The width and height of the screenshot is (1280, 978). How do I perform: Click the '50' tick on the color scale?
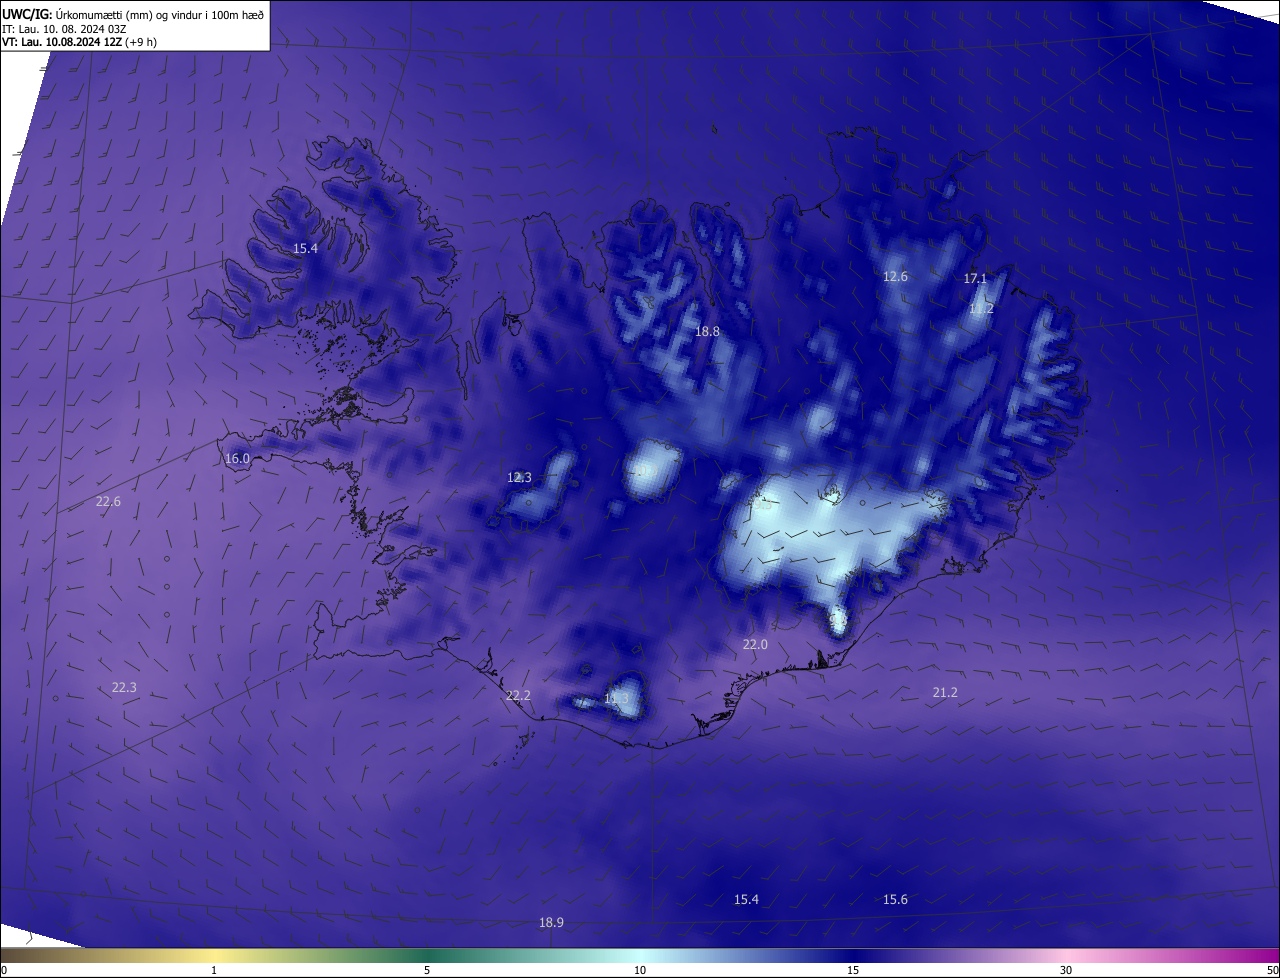1272,970
